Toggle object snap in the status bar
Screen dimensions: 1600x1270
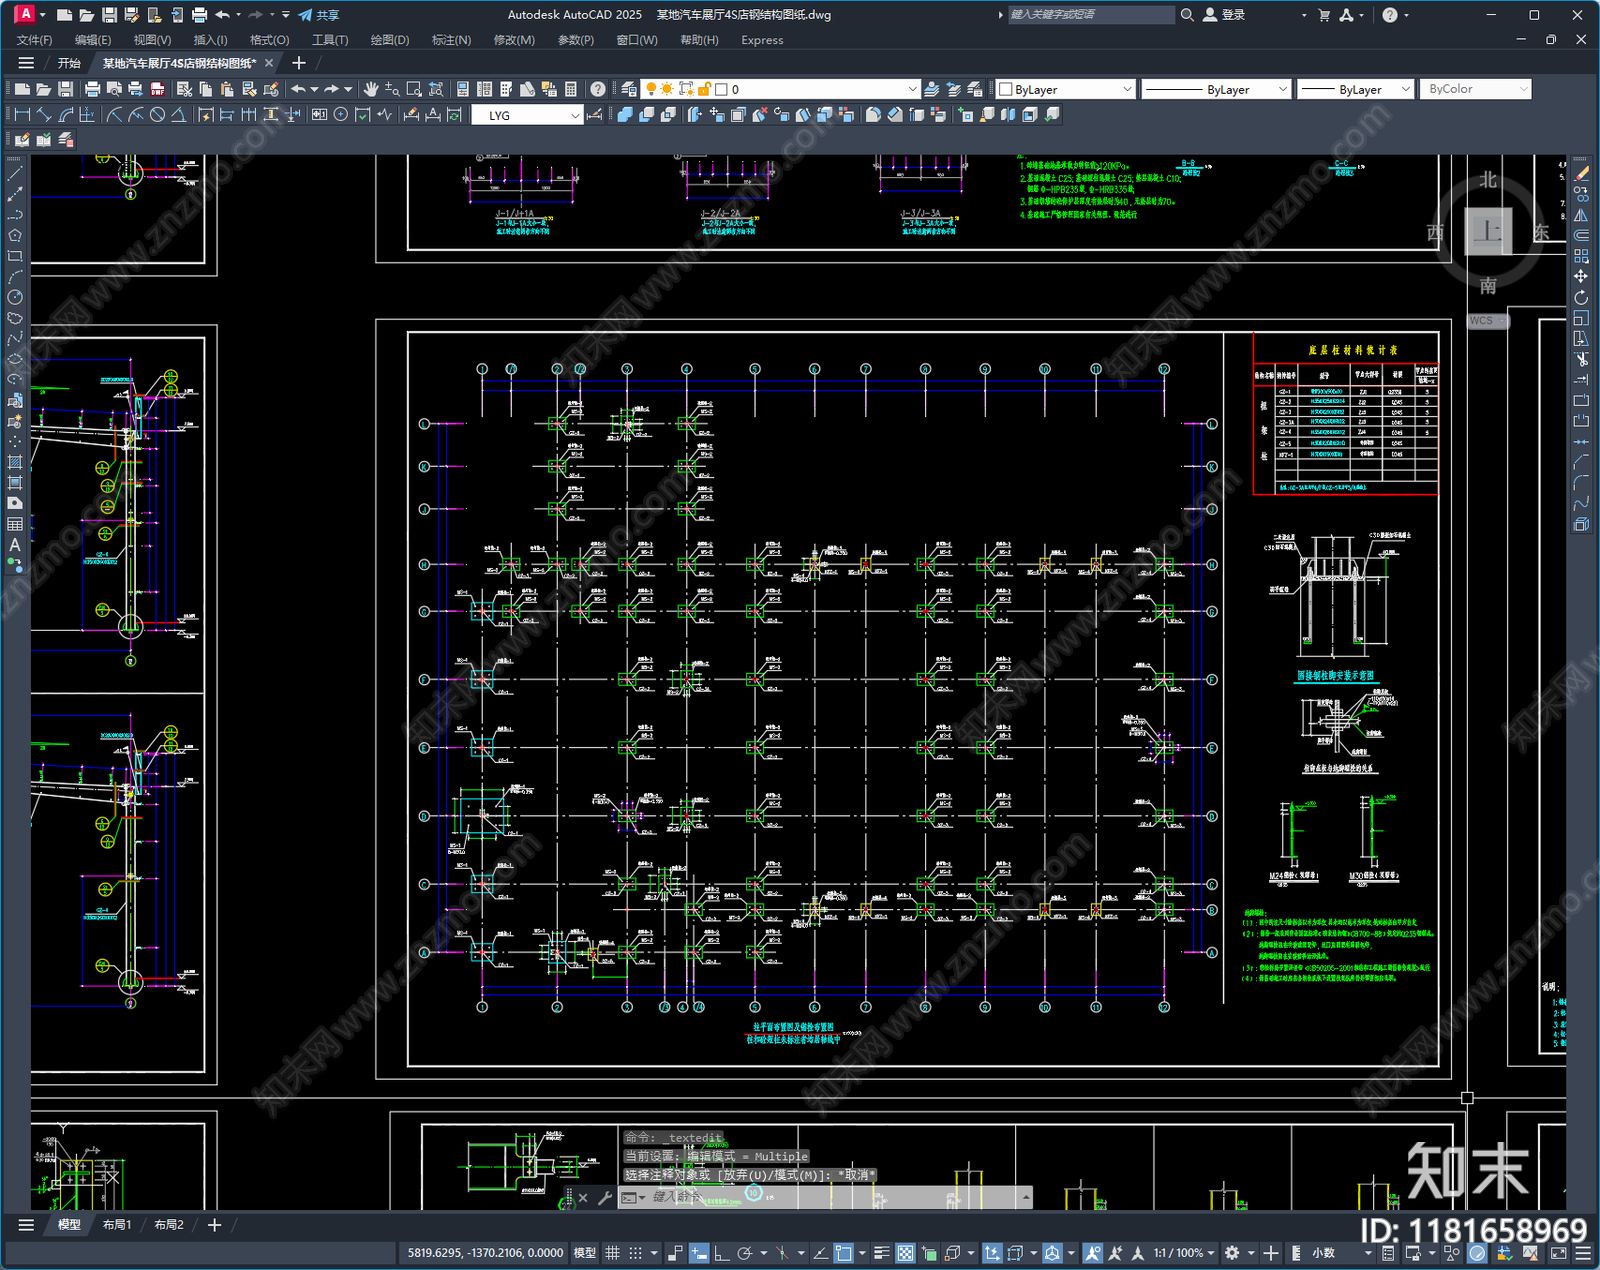pos(844,1253)
